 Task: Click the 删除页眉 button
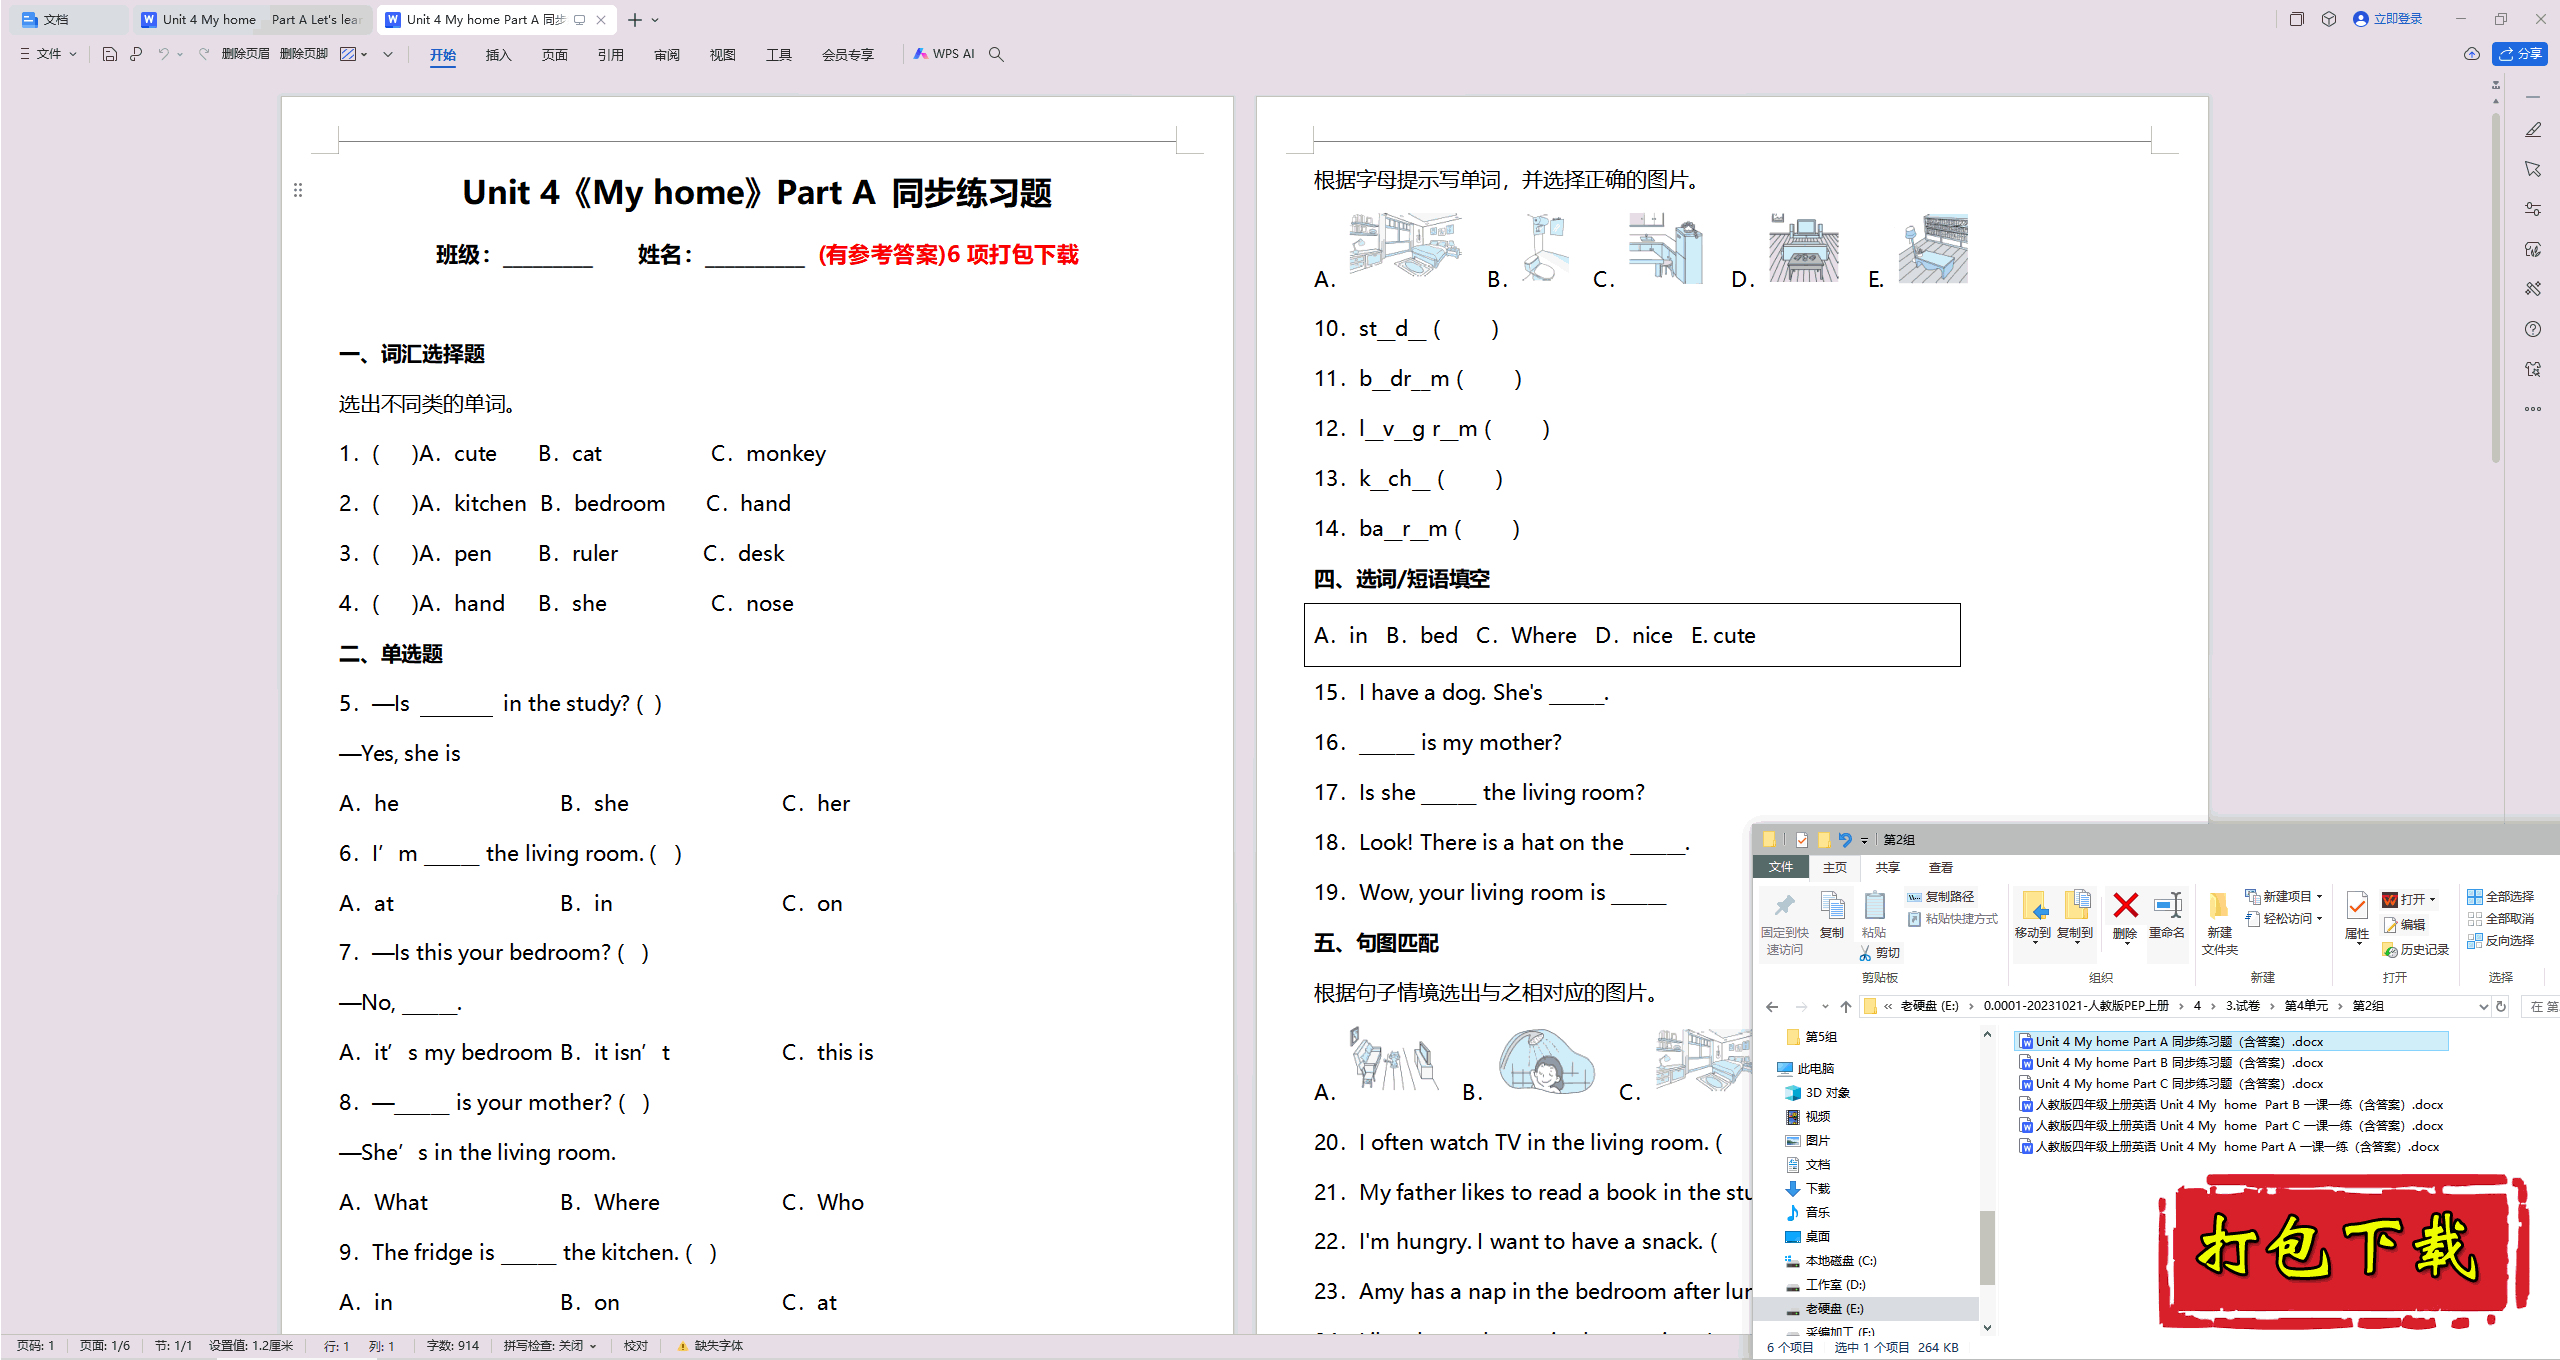(245, 54)
